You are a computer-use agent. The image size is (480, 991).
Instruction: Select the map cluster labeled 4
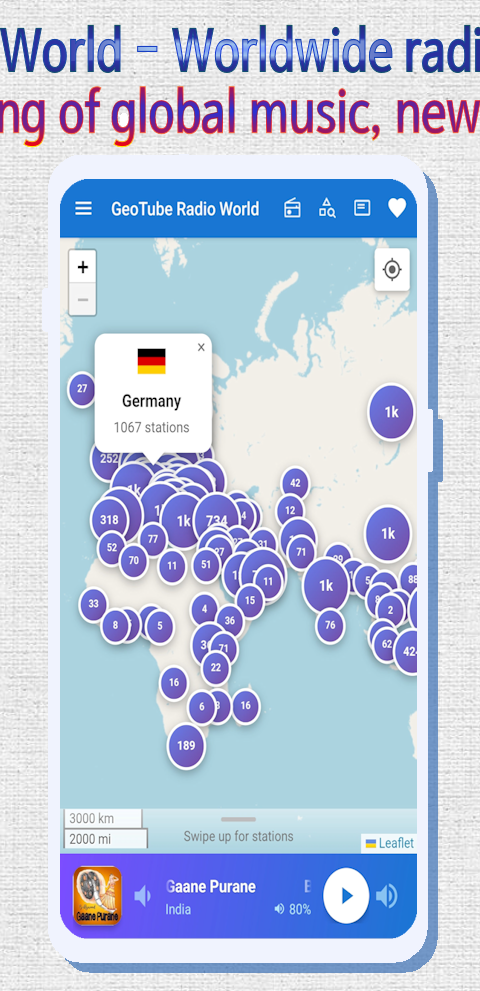[x=204, y=610]
